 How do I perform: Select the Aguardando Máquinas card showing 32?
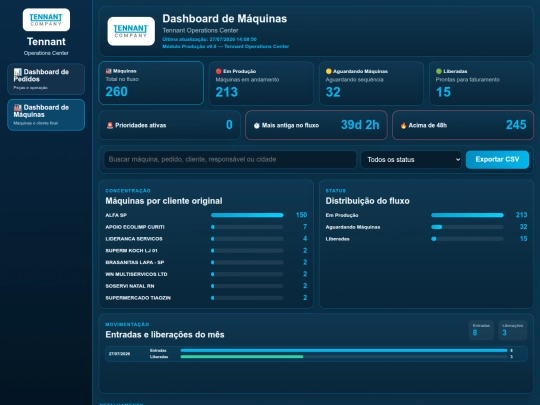[x=371, y=83]
